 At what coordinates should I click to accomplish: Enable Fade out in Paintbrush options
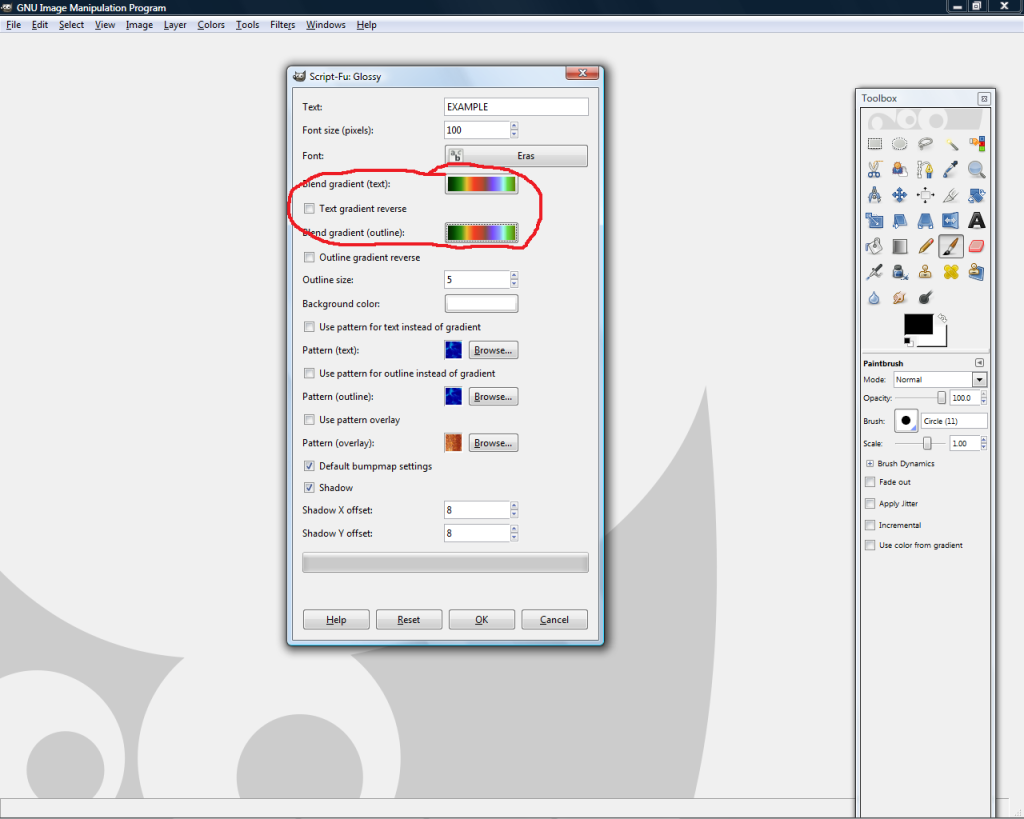pos(870,482)
